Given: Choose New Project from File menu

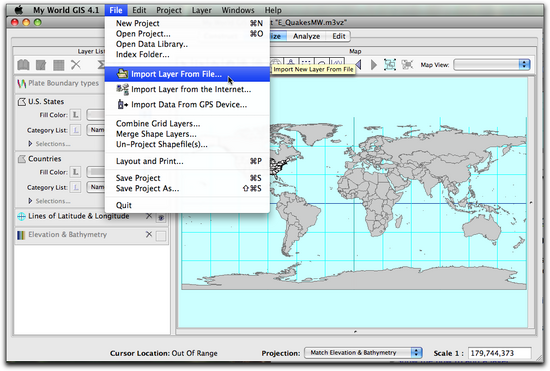Looking at the screenshot, I should pos(188,23).
